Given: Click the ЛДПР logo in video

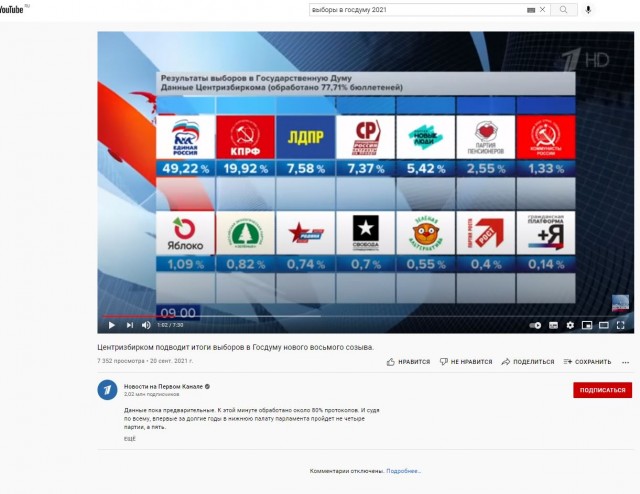Looking at the screenshot, I should point(306,137).
